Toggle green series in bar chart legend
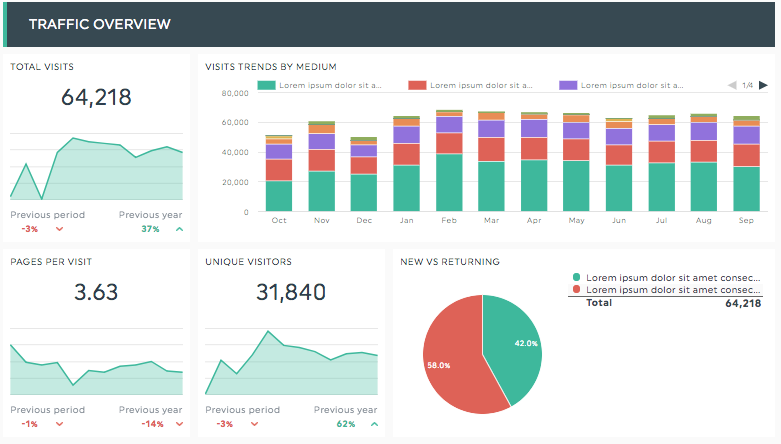The image size is (781, 444). (266, 85)
